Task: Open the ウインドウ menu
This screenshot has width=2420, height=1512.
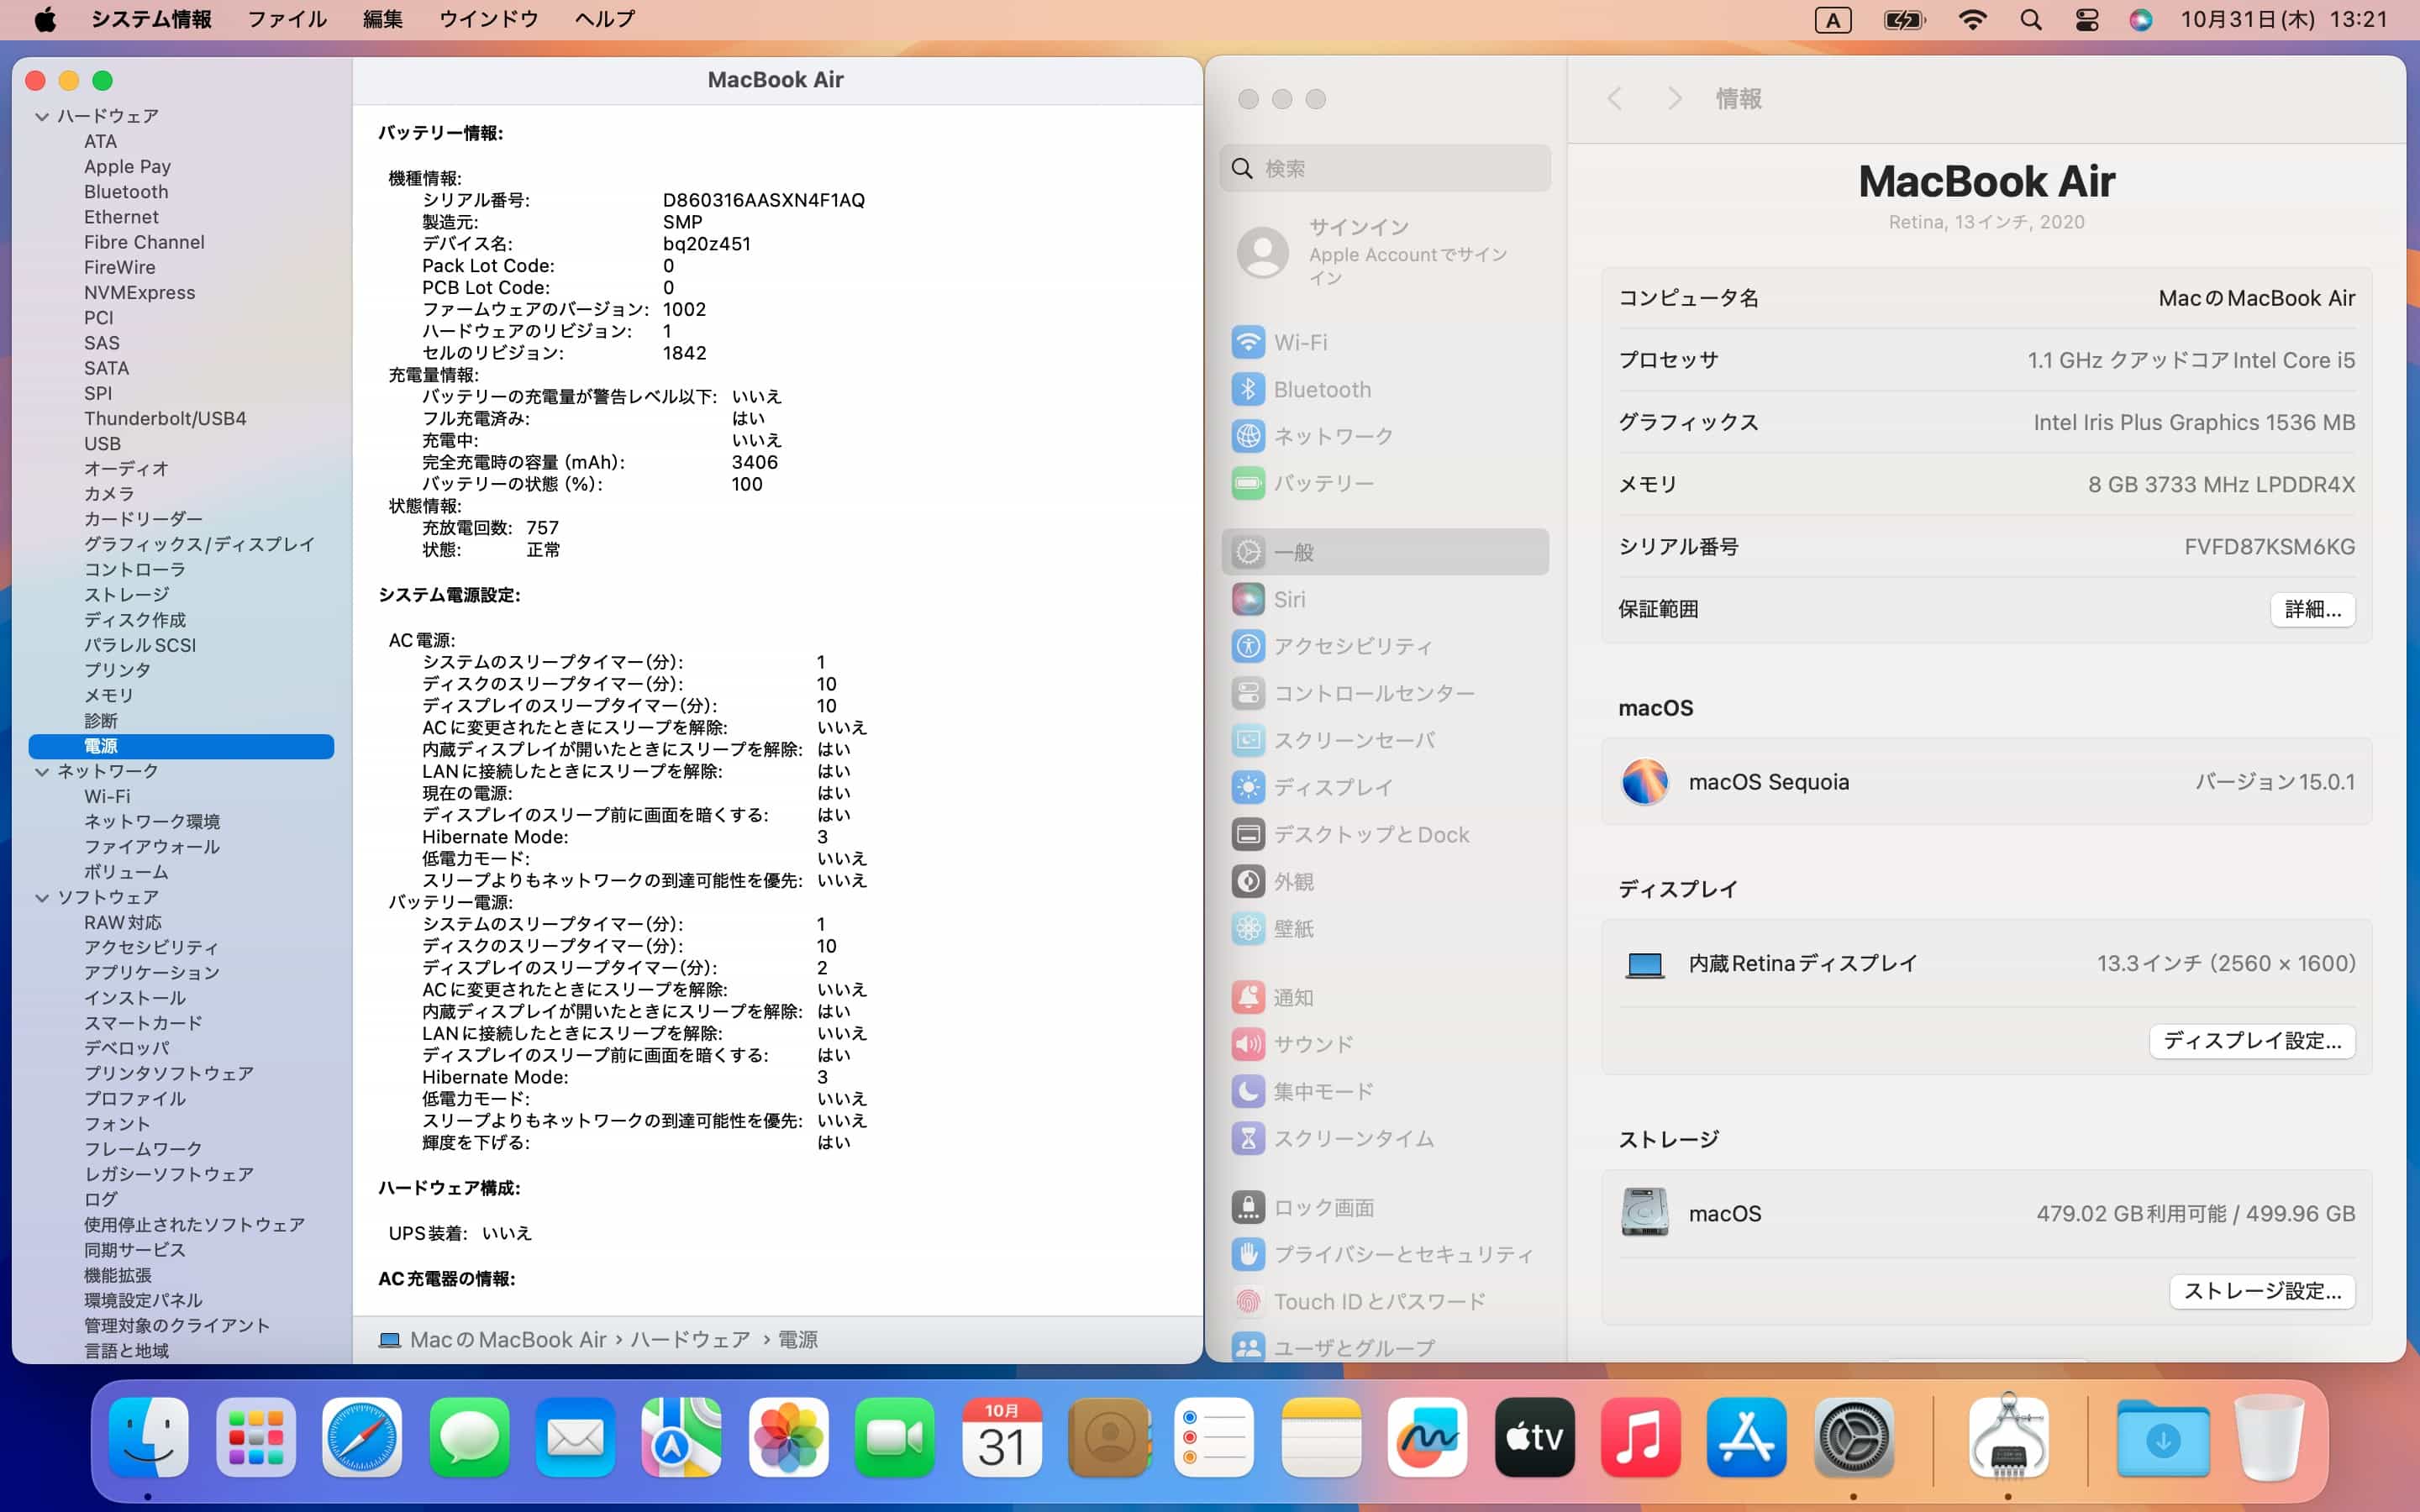Action: 488,20
